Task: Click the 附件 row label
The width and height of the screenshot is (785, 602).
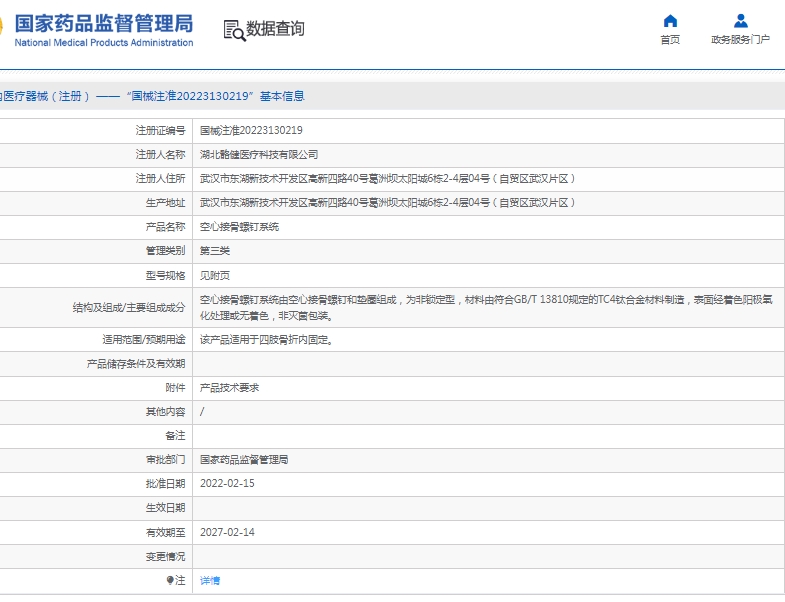Action: pos(175,388)
